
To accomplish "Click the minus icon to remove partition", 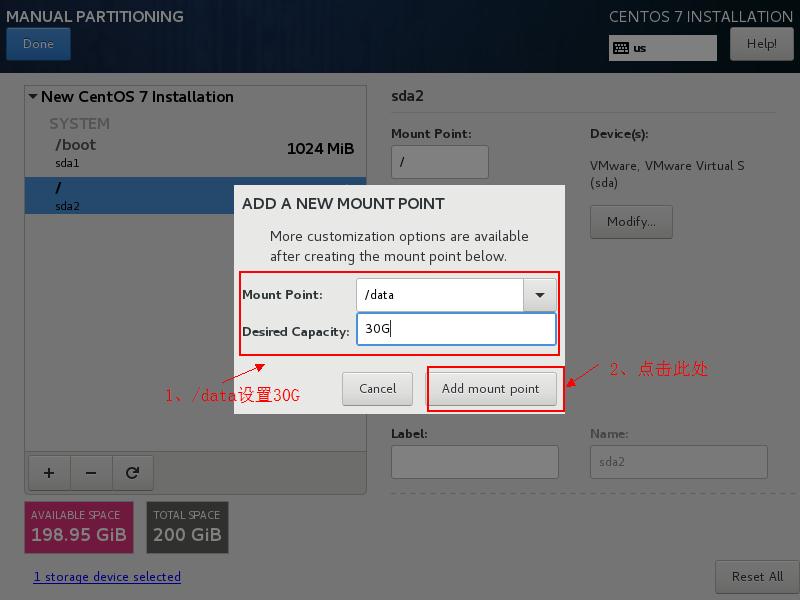I will [90, 473].
